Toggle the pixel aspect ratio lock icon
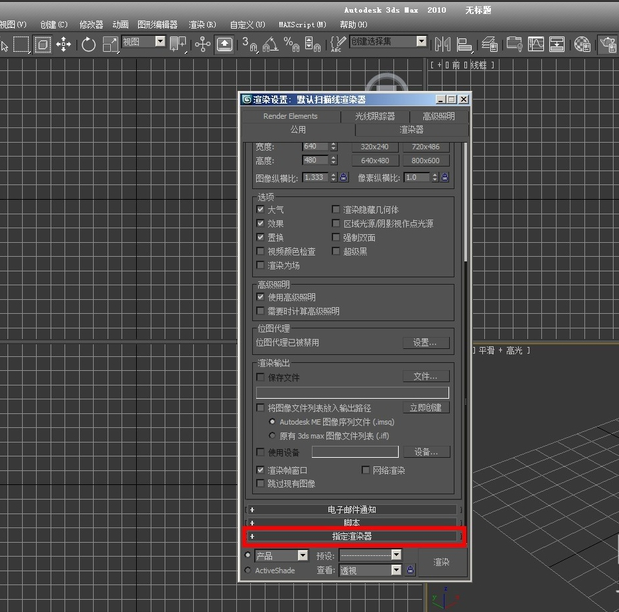The image size is (619, 612). pos(445,177)
